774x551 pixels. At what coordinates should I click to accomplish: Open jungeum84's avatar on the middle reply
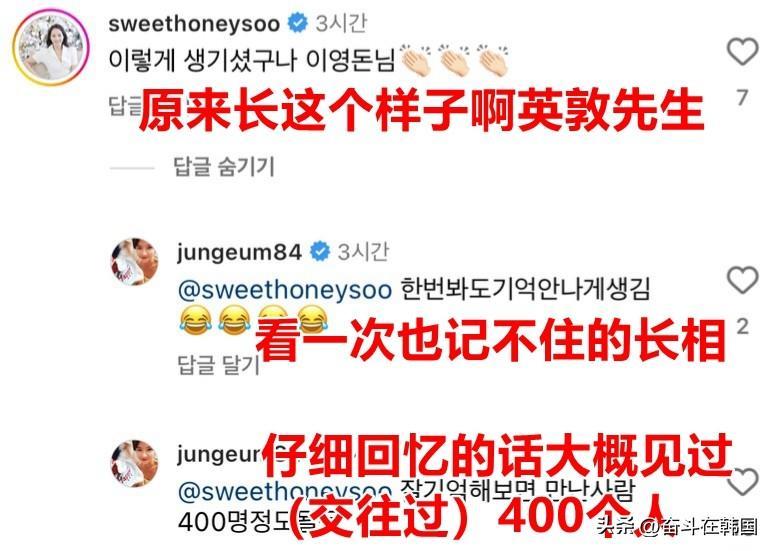click(135, 262)
